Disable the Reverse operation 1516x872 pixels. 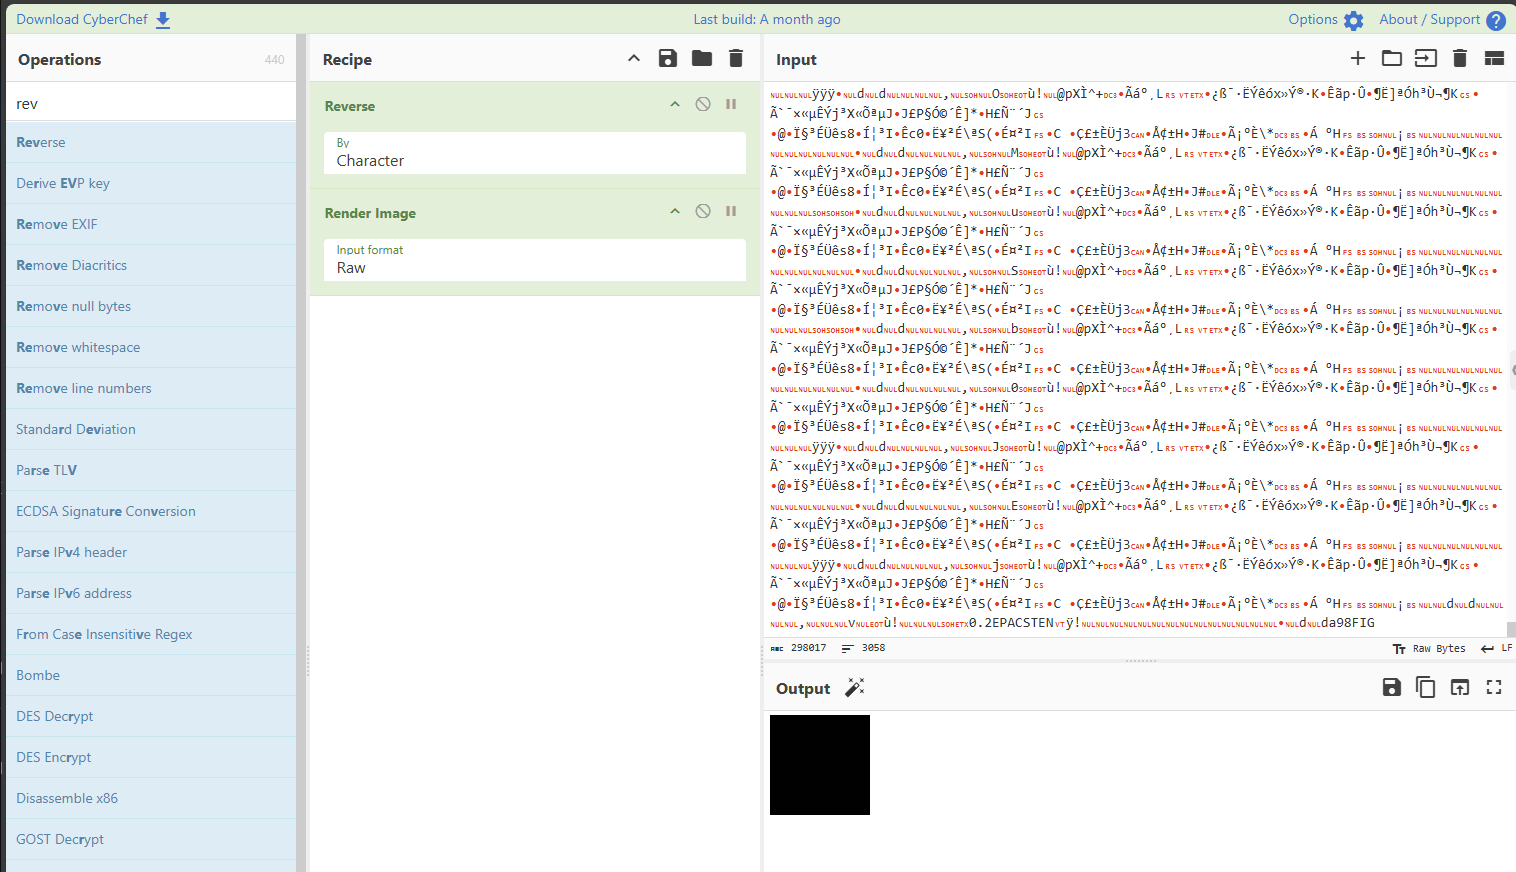coord(703,105)
